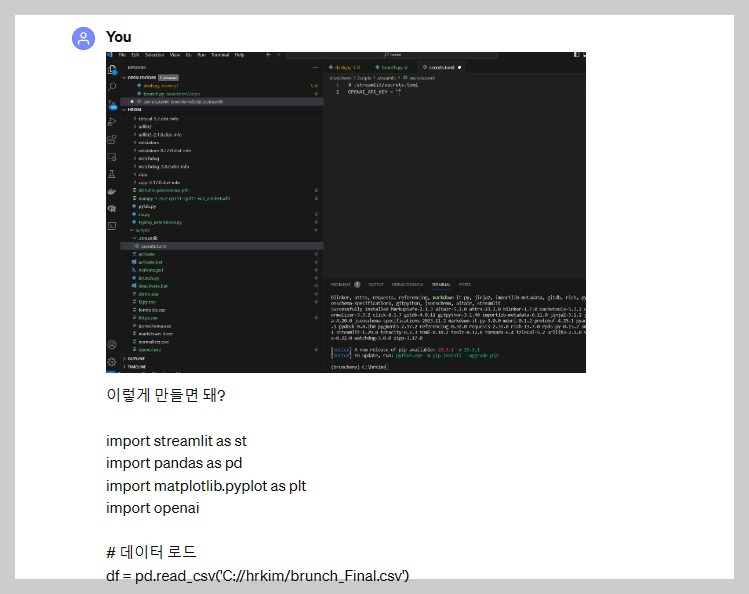Click the text "이렇게 만들면 돼?"
Screen dimensions: 749x594
tap(166, 395)
